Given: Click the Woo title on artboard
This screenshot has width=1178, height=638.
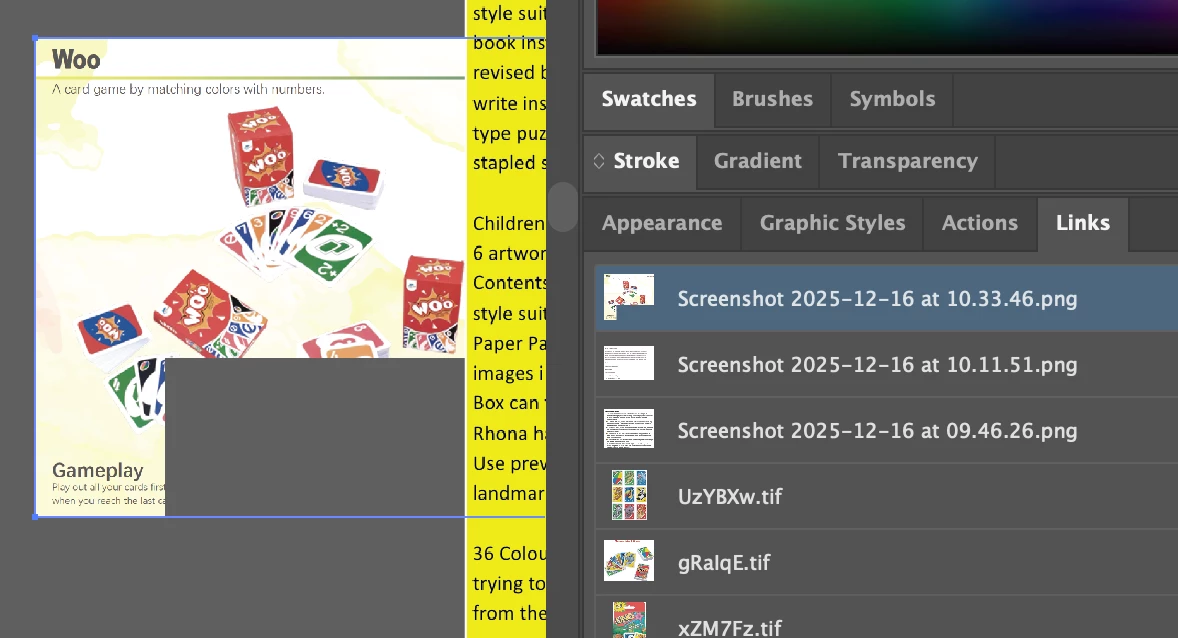Looking at the screenshot, I should 76,59.
